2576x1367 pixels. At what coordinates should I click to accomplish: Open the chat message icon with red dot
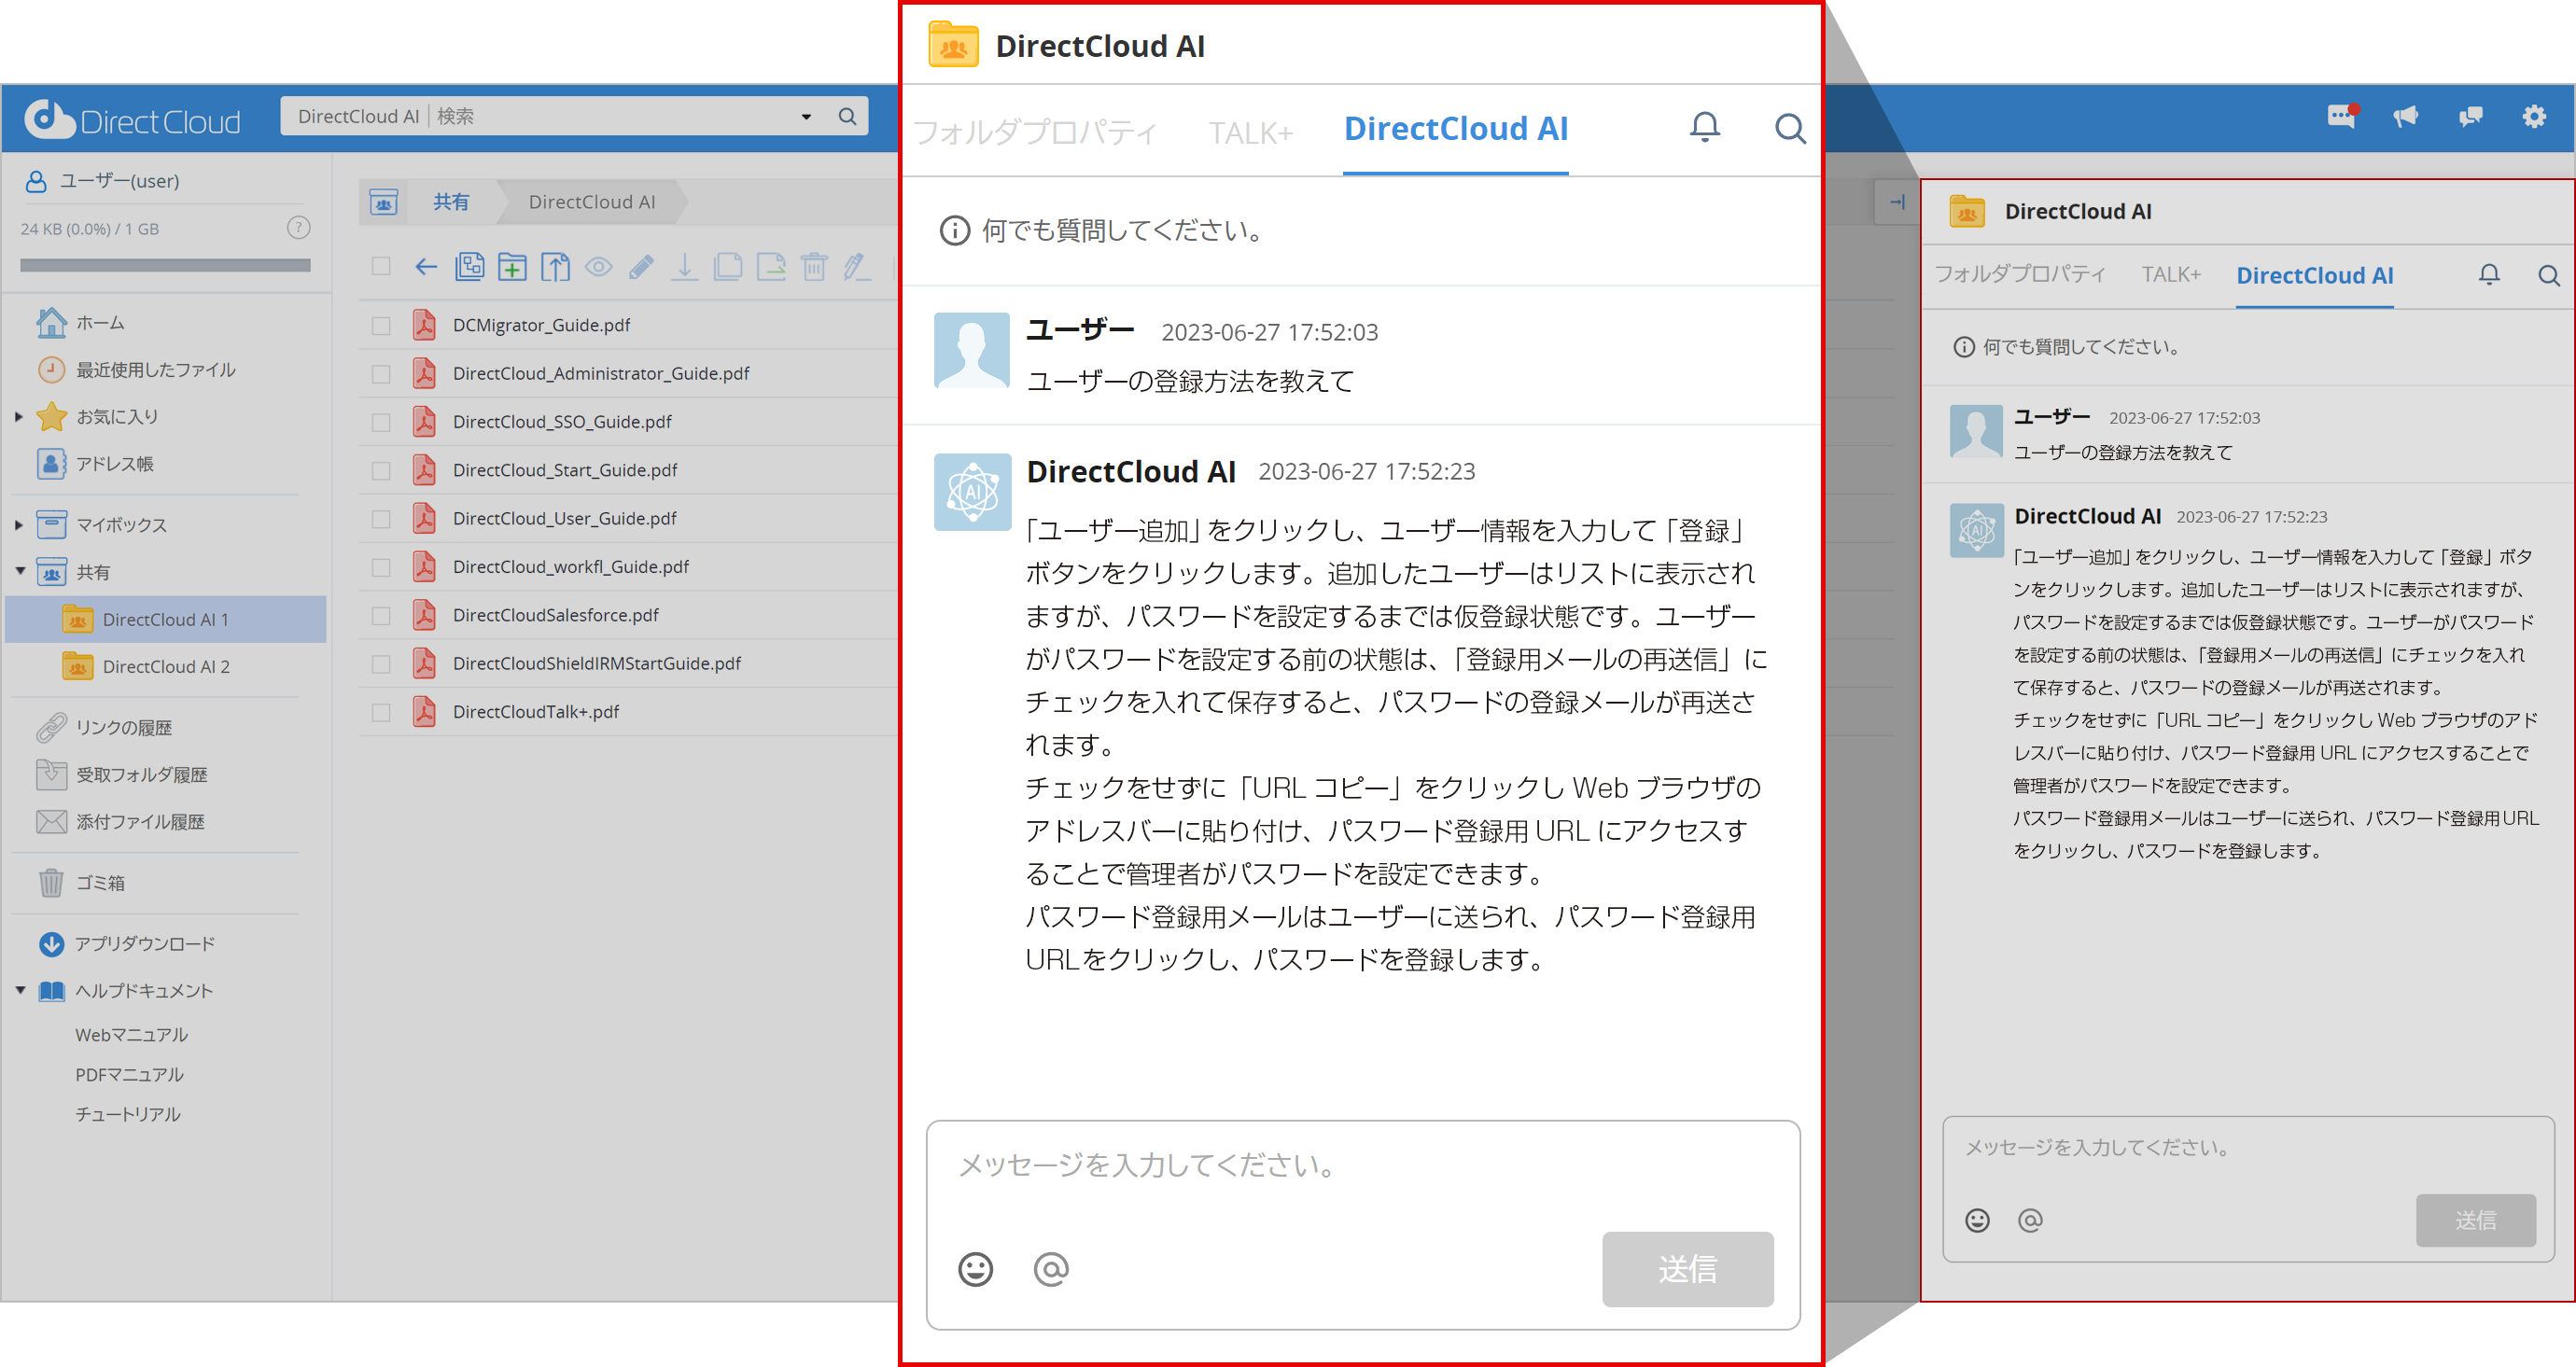[2342, 116]
